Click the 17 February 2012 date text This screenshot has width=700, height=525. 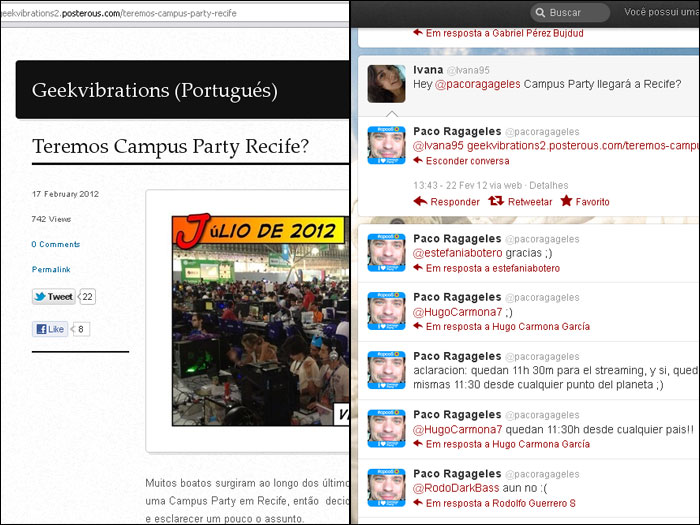point(65,194)
